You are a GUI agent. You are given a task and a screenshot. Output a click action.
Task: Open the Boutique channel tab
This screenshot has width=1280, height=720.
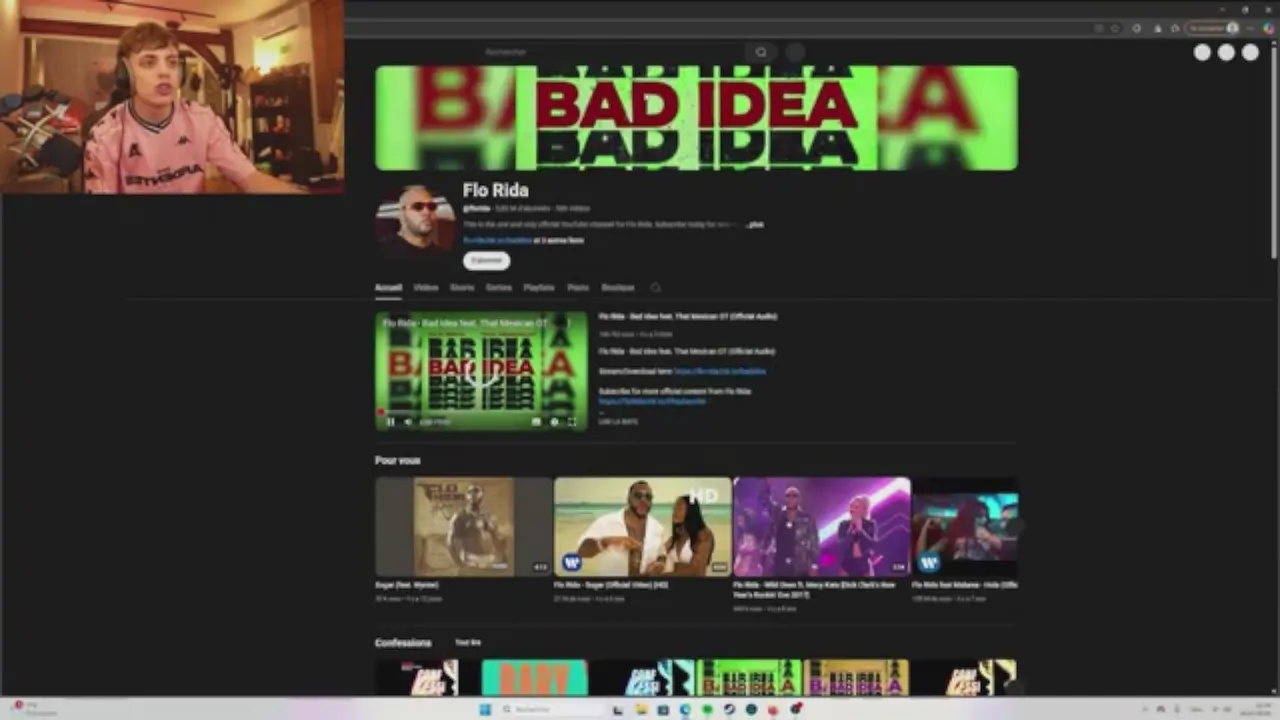click(x=618, y=288)
